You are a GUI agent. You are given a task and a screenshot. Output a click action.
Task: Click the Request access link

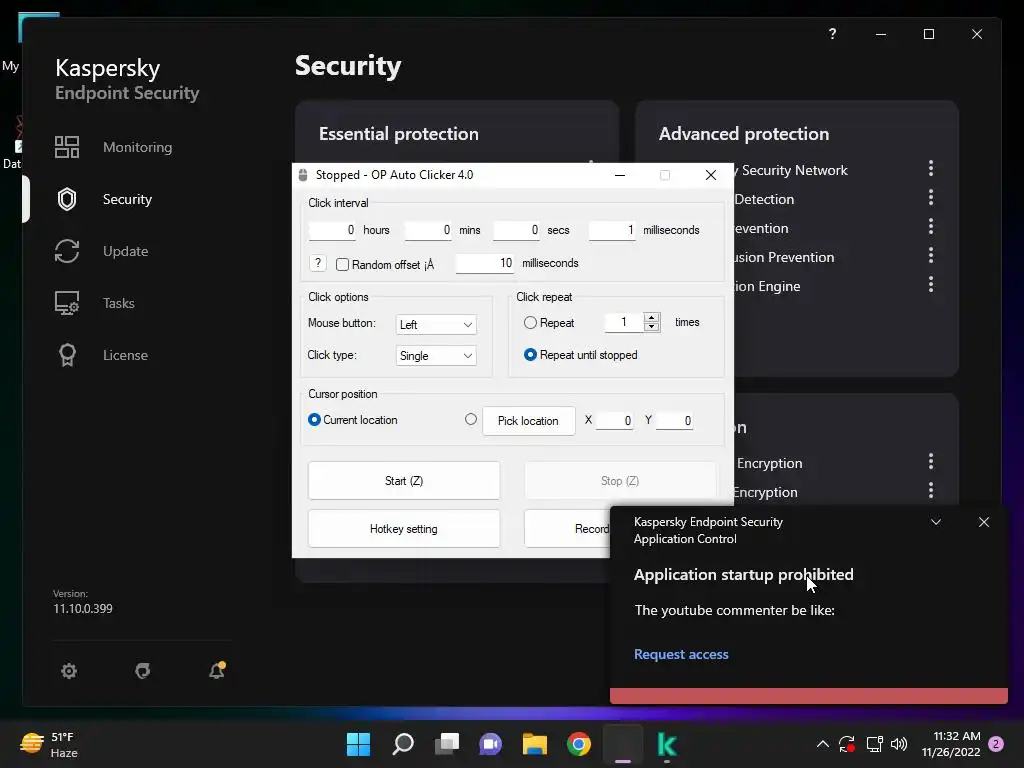[681, 654]
